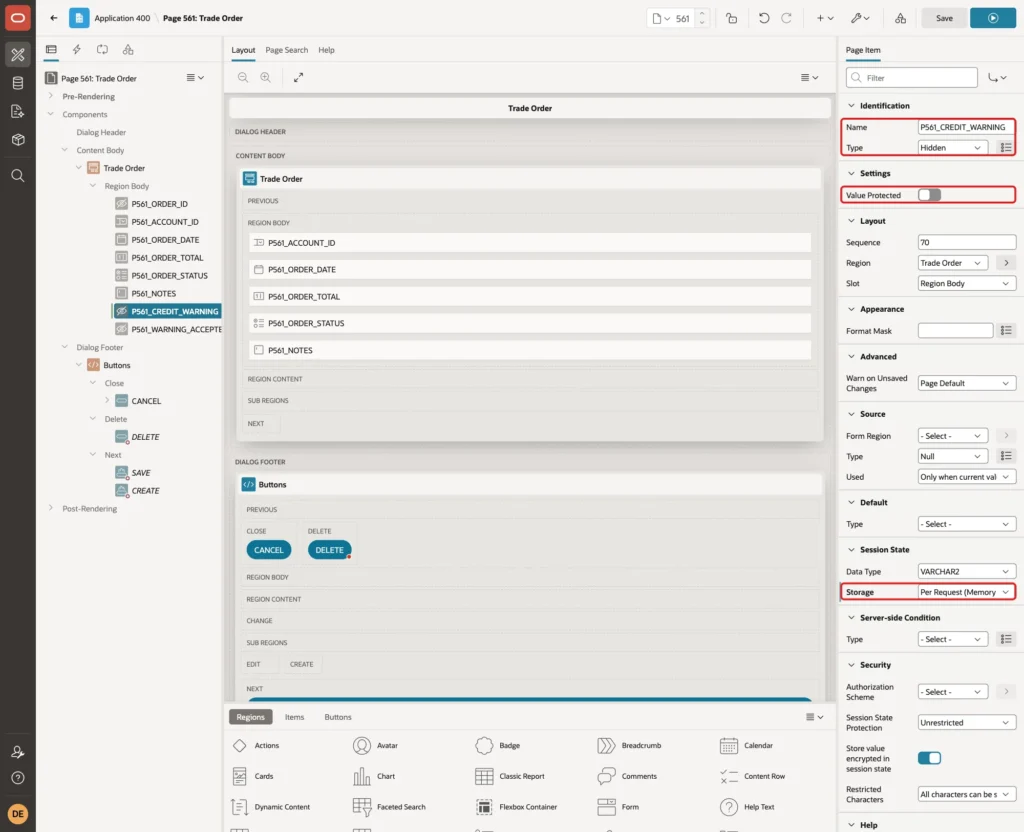Select P561_ORDER_STATUS in the tree
This screenshot has width=1024, height=832.
pos(169,276)
